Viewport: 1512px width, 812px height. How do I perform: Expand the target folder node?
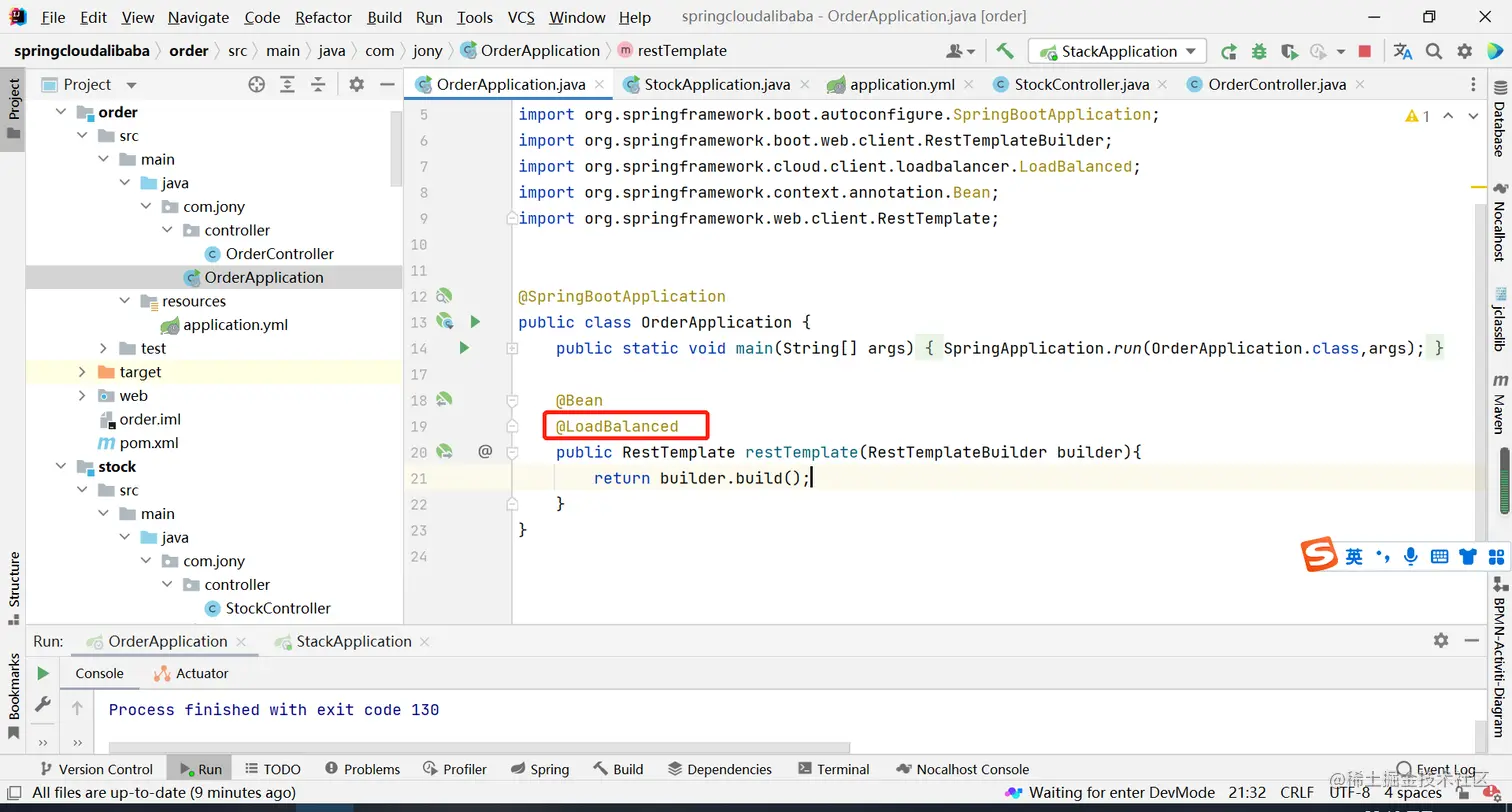(83, 372)
